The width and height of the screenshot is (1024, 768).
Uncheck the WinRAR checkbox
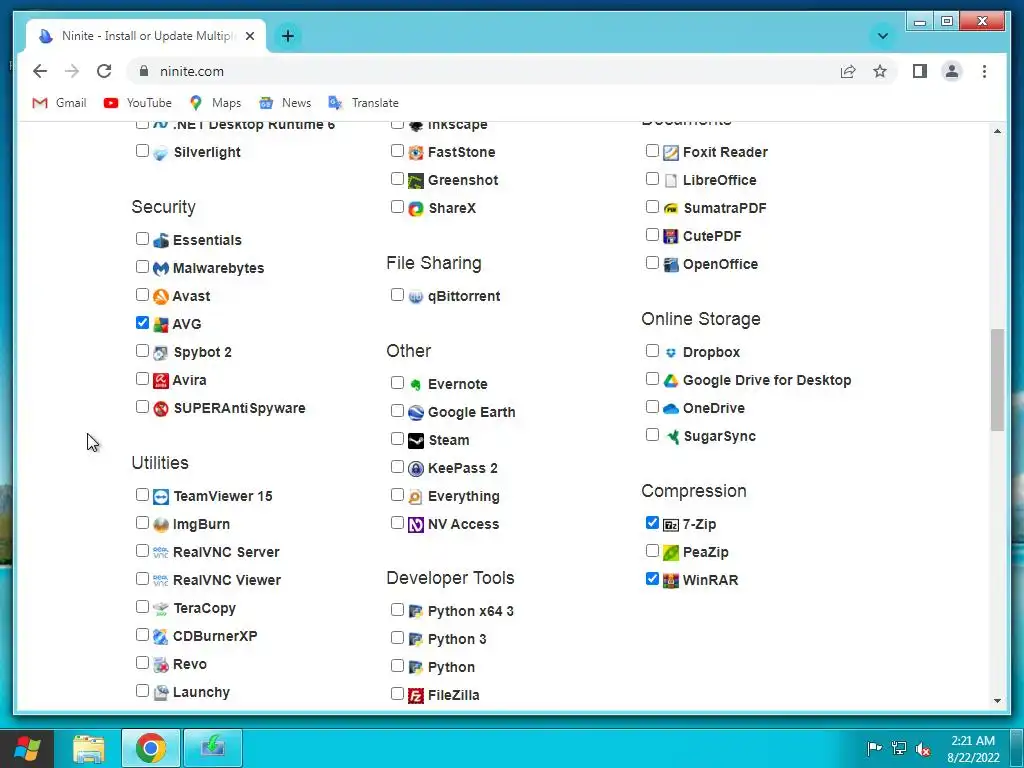652,579
